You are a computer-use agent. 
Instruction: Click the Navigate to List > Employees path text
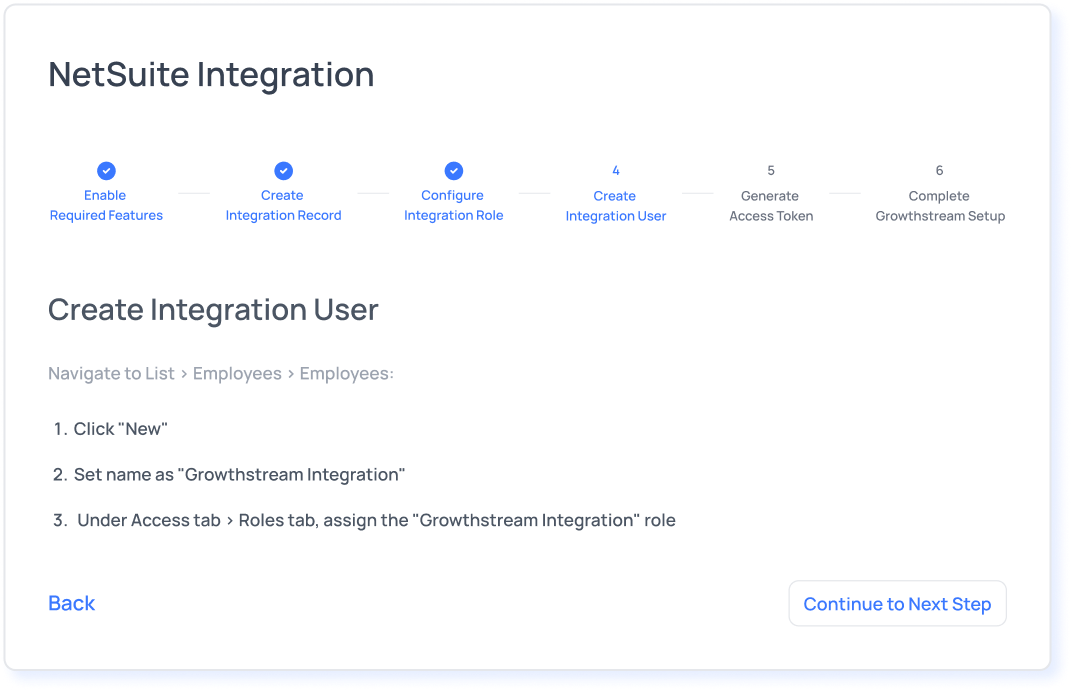tap(221, 373)
